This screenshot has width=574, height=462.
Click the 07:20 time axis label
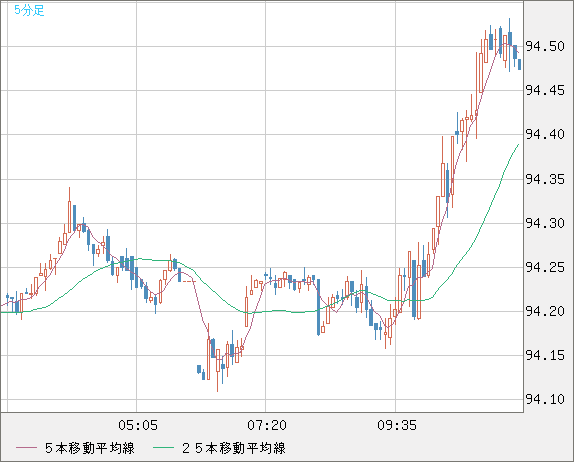[267, 425]
